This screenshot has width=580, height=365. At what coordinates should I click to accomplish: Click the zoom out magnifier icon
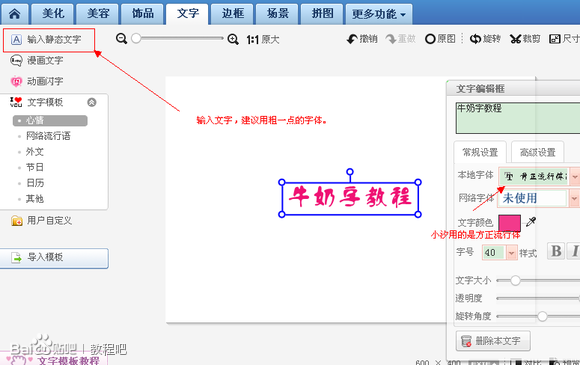[121, 38]
